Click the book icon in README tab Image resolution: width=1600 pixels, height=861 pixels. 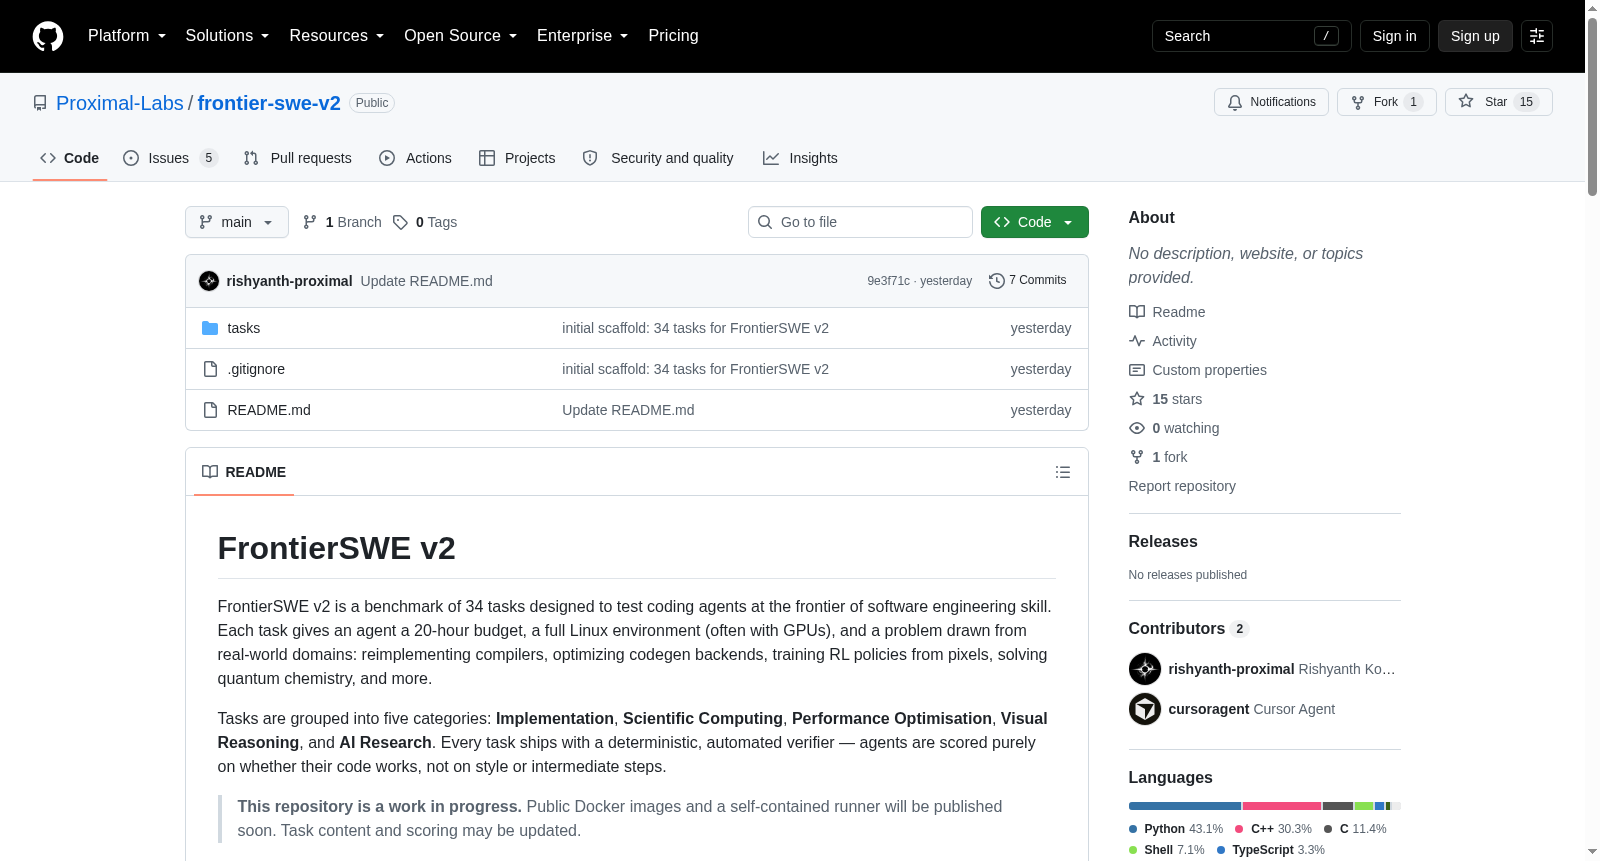coord(210,472)
